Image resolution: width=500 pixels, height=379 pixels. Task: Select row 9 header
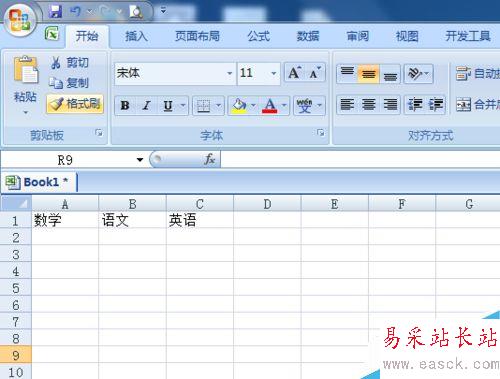tap(16, 355)
